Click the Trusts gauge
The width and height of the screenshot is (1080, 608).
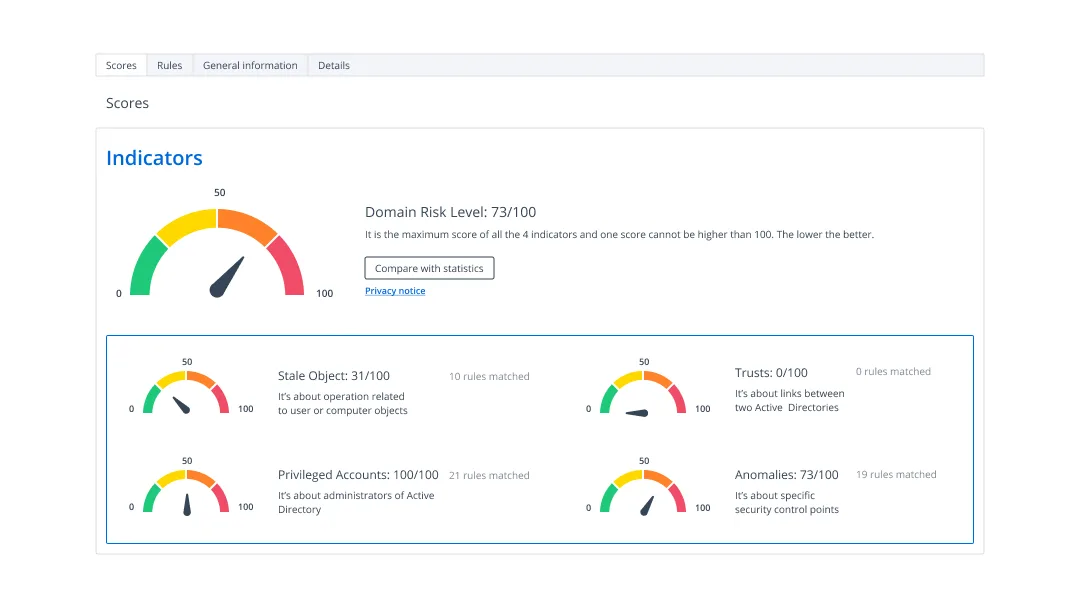coord(643,392)
